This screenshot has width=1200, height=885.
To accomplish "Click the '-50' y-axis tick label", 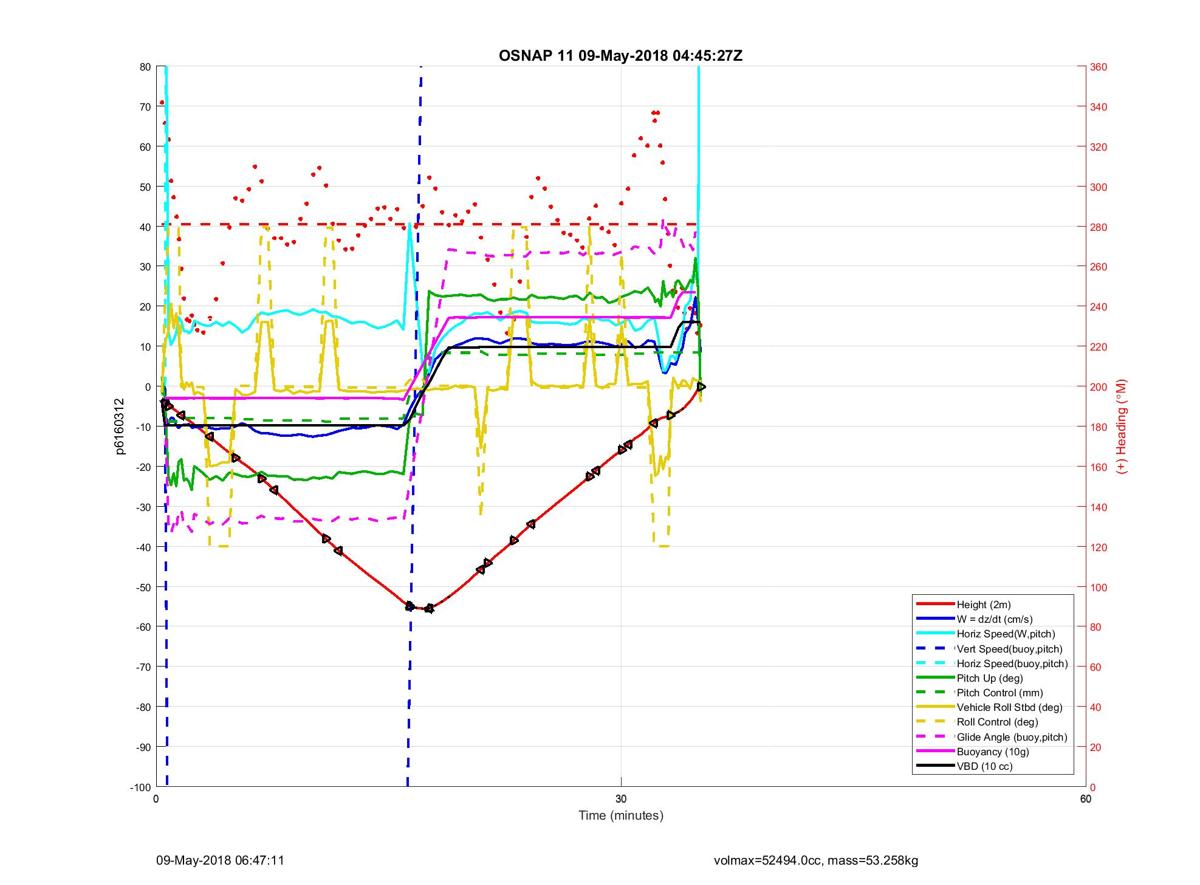I will [142, 587].
